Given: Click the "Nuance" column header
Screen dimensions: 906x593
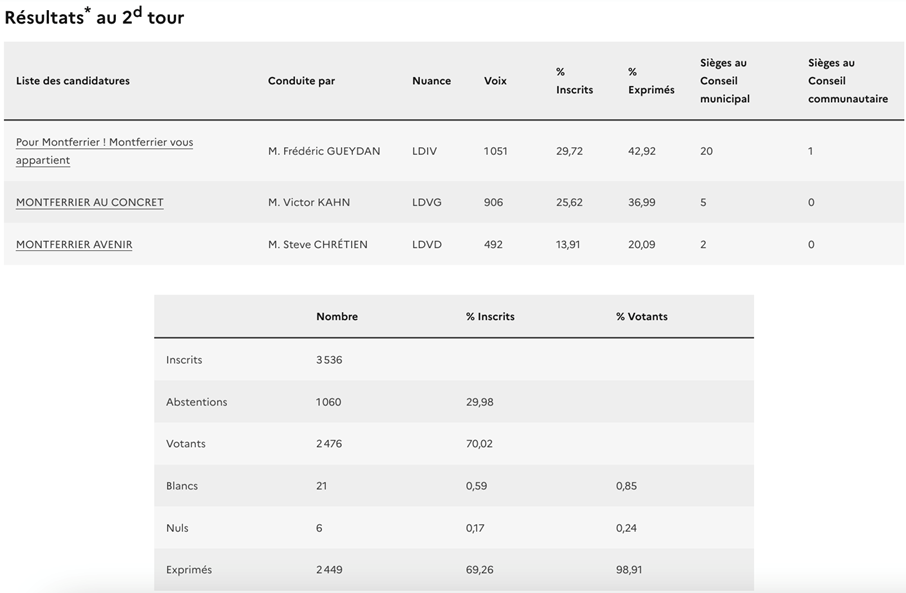Looking at the screenshot, I should click(x=431, y=81).
